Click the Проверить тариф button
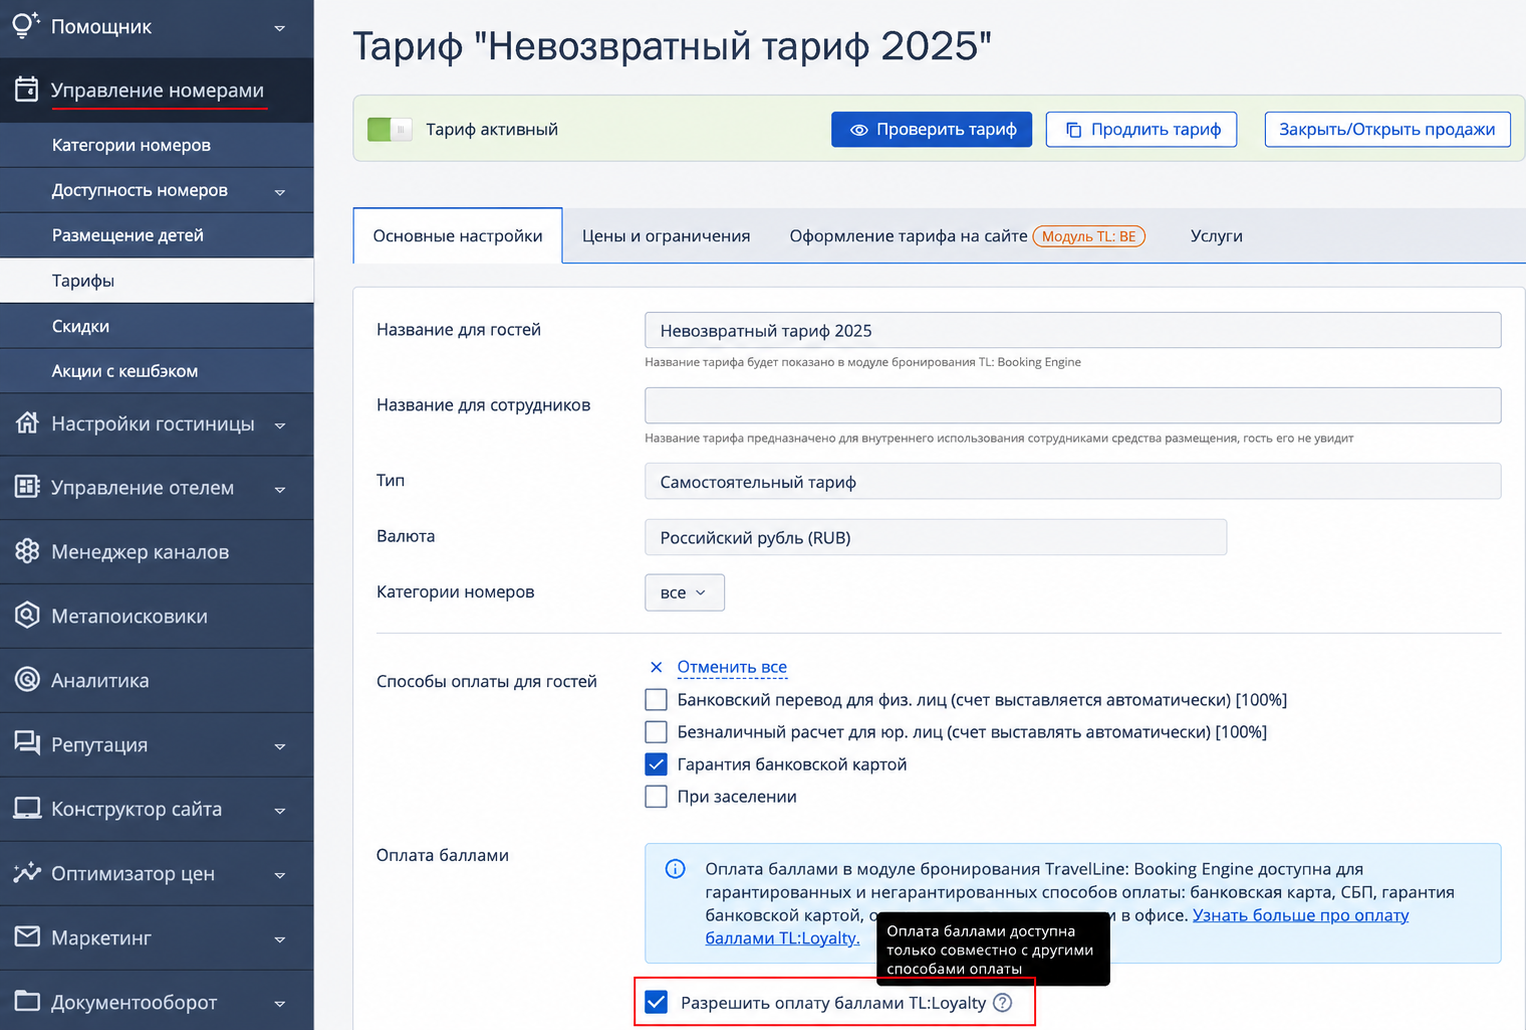Image resolution: width=1526 pixels, height=1030 pixels. click(x=931, y=129)
